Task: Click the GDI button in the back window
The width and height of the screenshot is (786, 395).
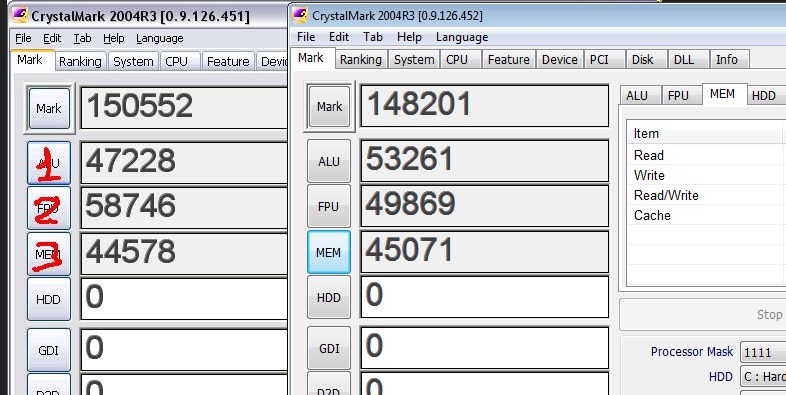Action: click(49, 350)
